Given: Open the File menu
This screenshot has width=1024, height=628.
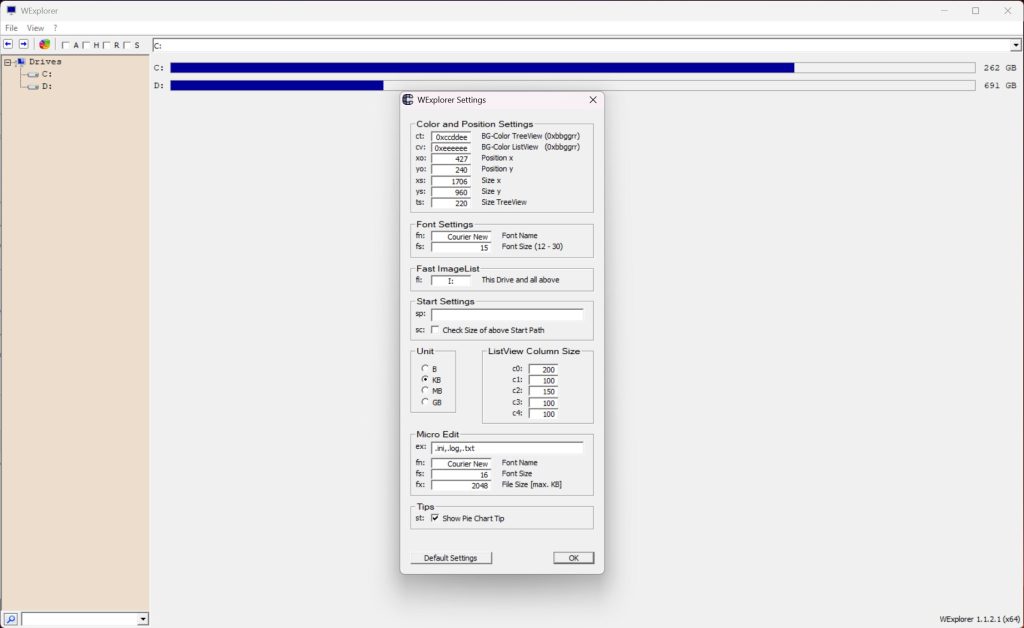Looking at the screenshot, I should (x=11, y=28).
